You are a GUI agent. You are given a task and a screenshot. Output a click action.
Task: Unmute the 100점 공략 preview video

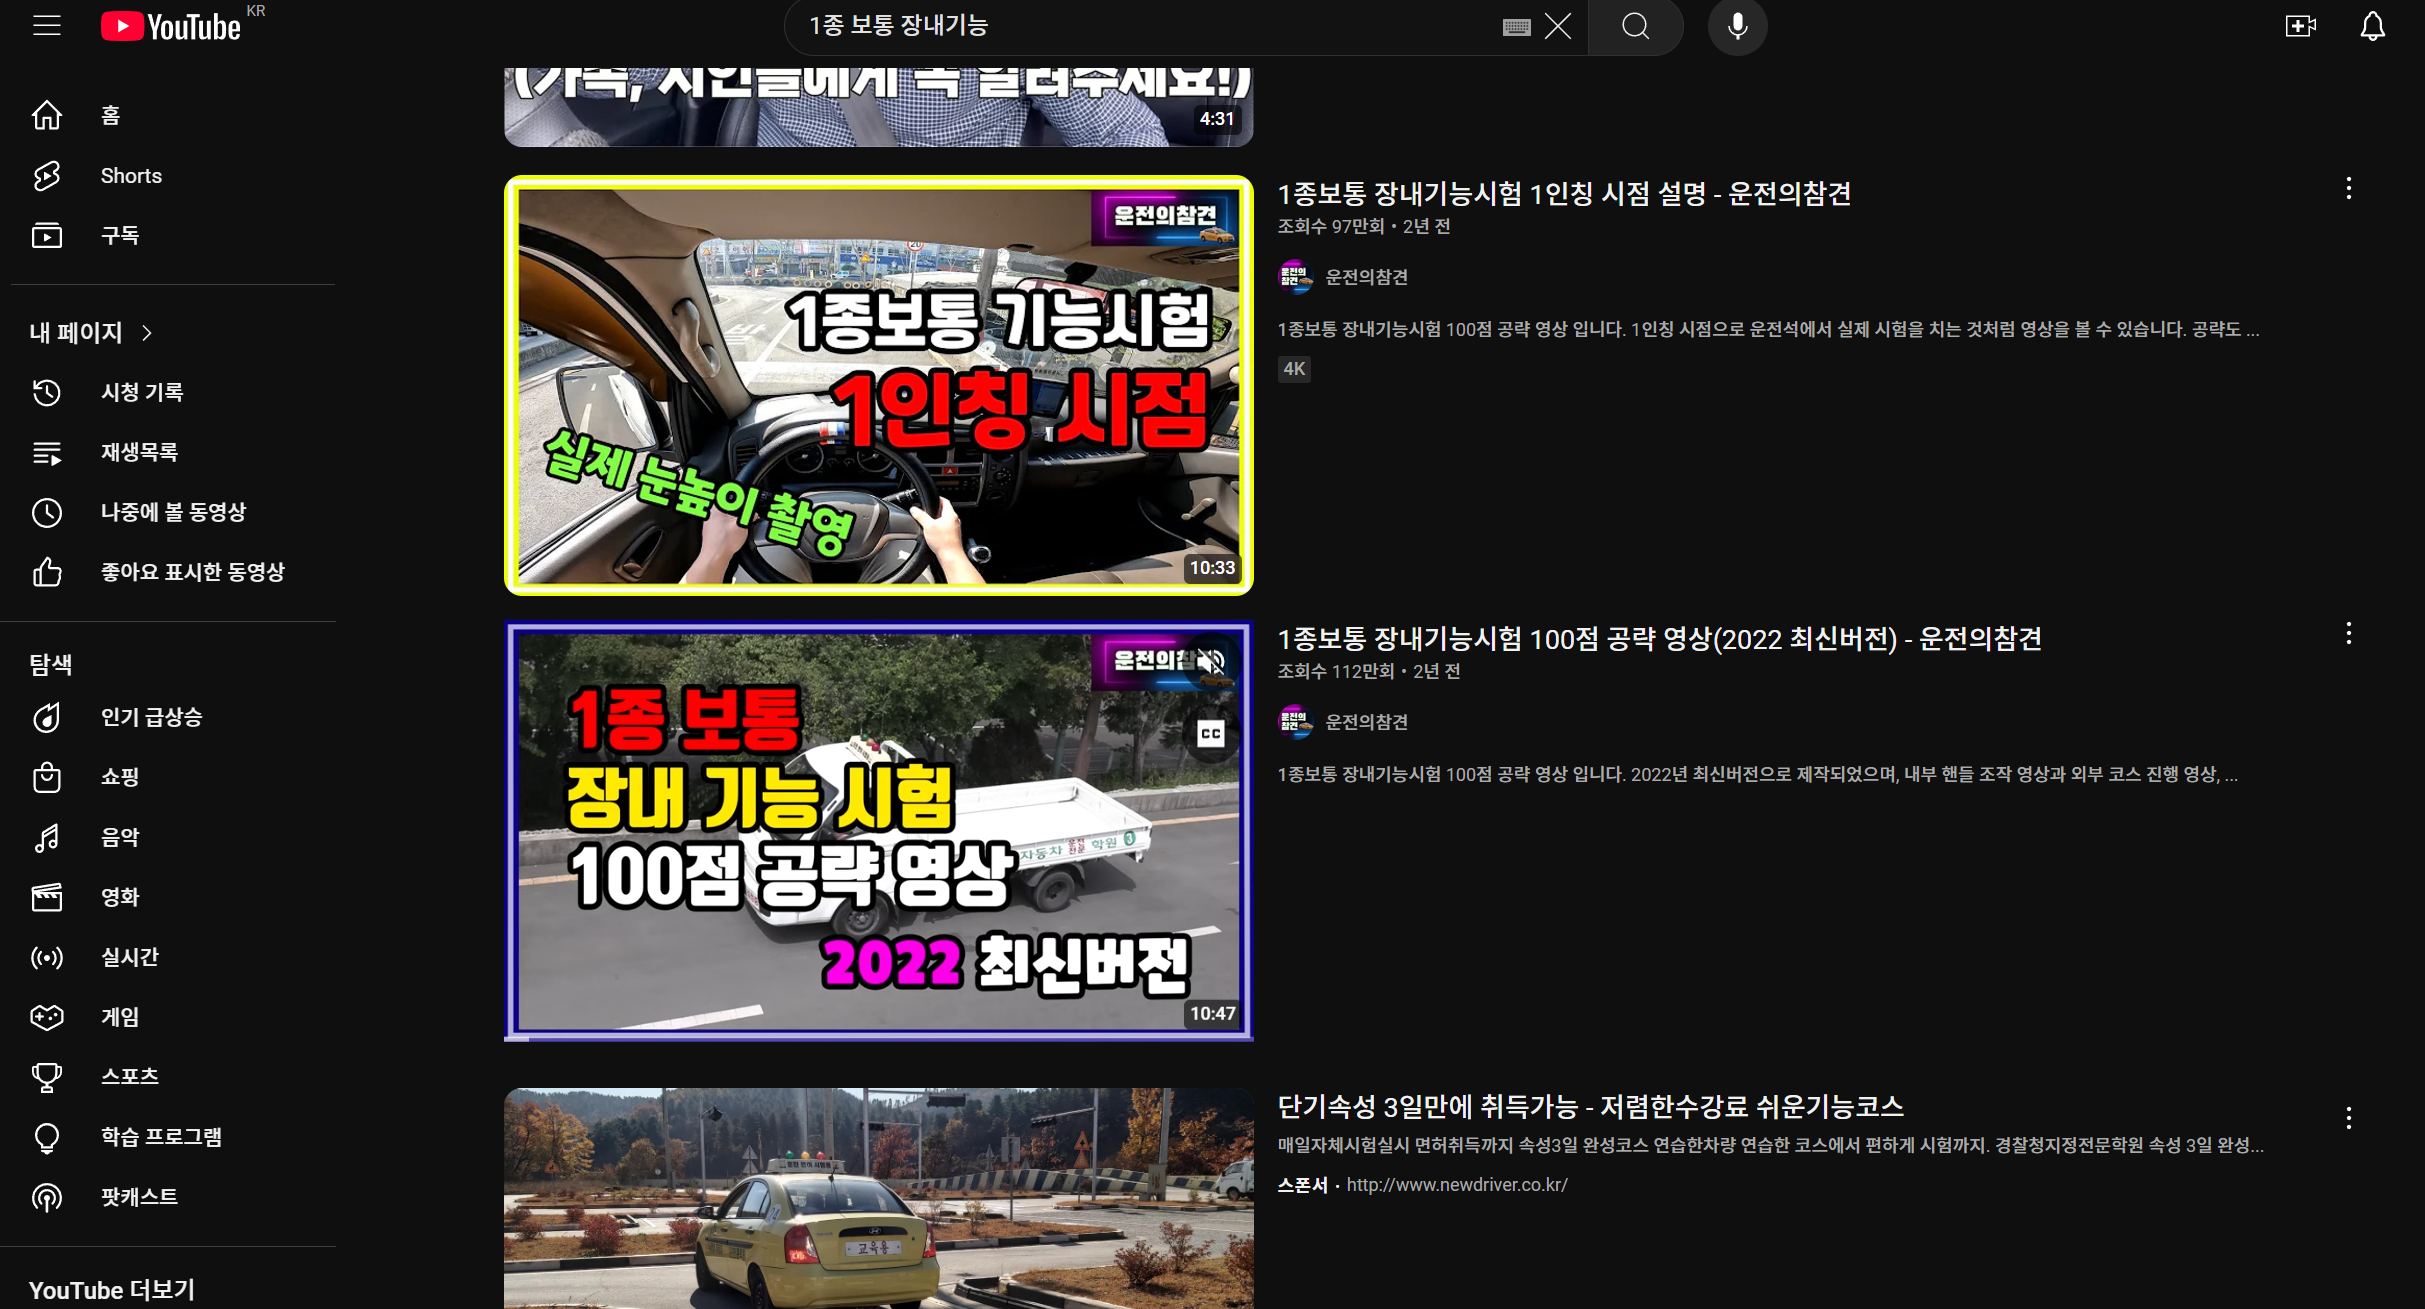tap(1211, 662)
